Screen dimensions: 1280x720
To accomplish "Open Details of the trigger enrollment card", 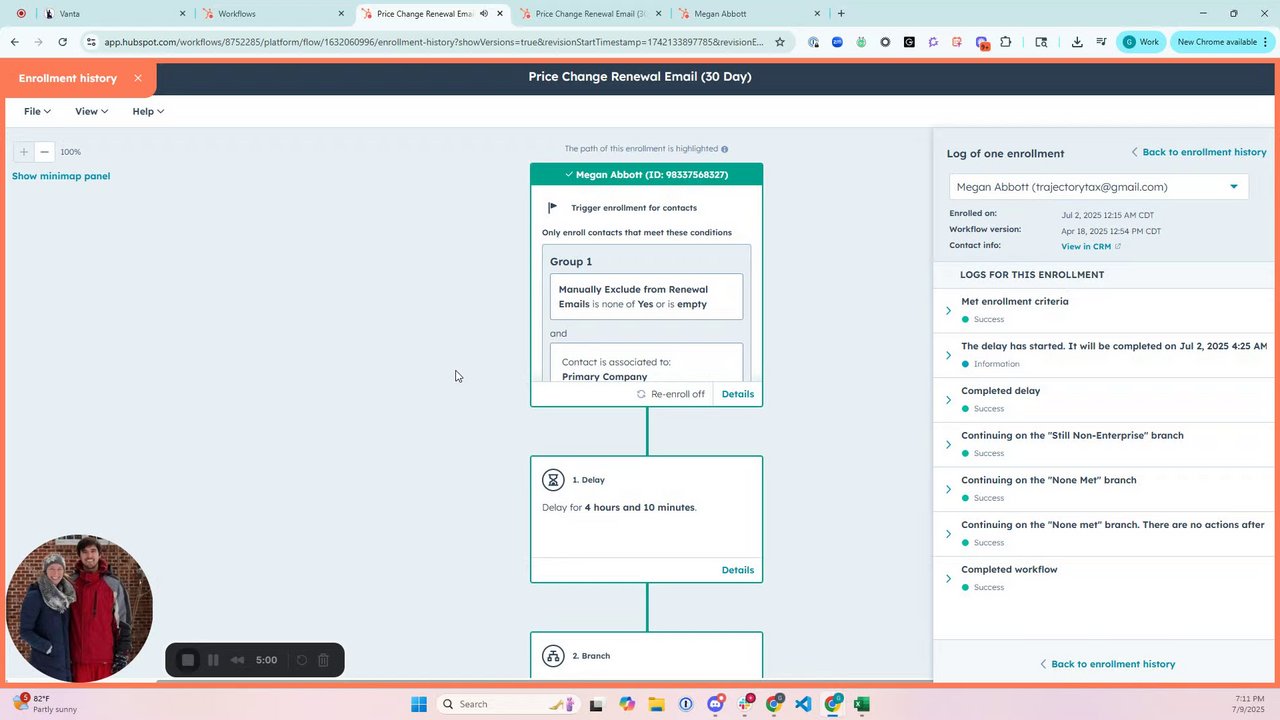I will click(x=738, y=394).
